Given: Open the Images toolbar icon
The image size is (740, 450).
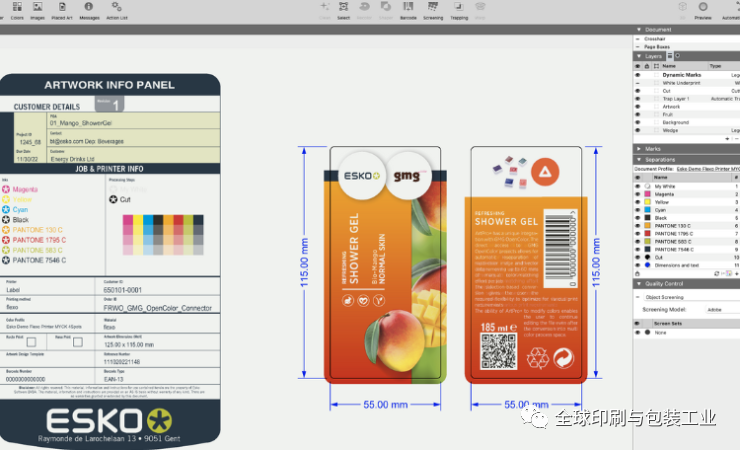Looking at the screenshot, I should [37, 12].
